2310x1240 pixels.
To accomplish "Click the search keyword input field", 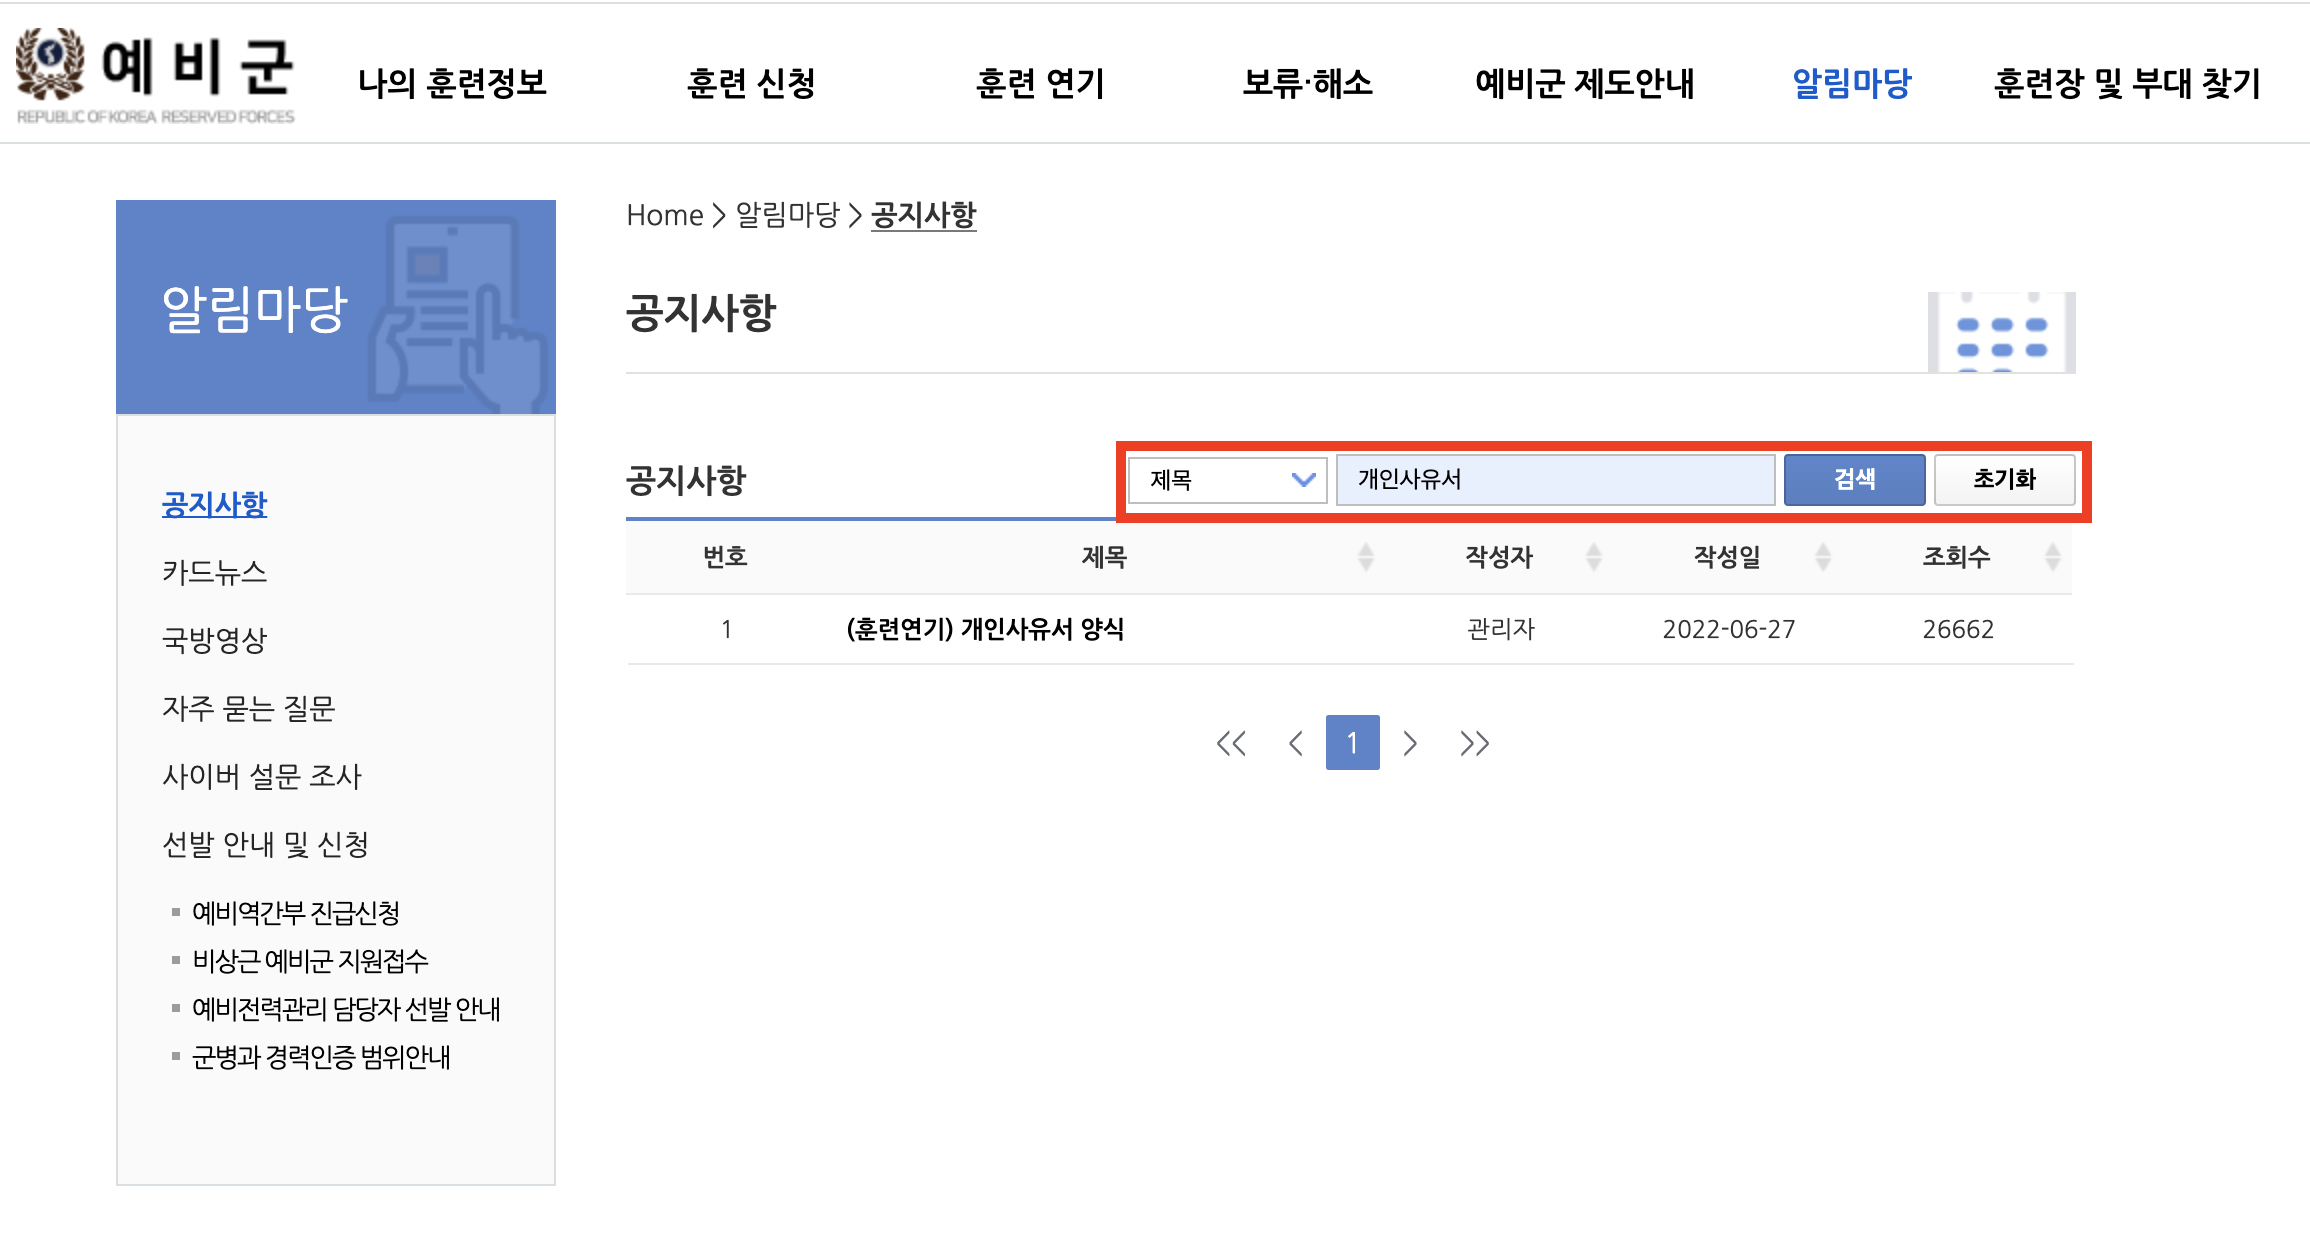I will pyautogui.click(x=1555, y=480).
